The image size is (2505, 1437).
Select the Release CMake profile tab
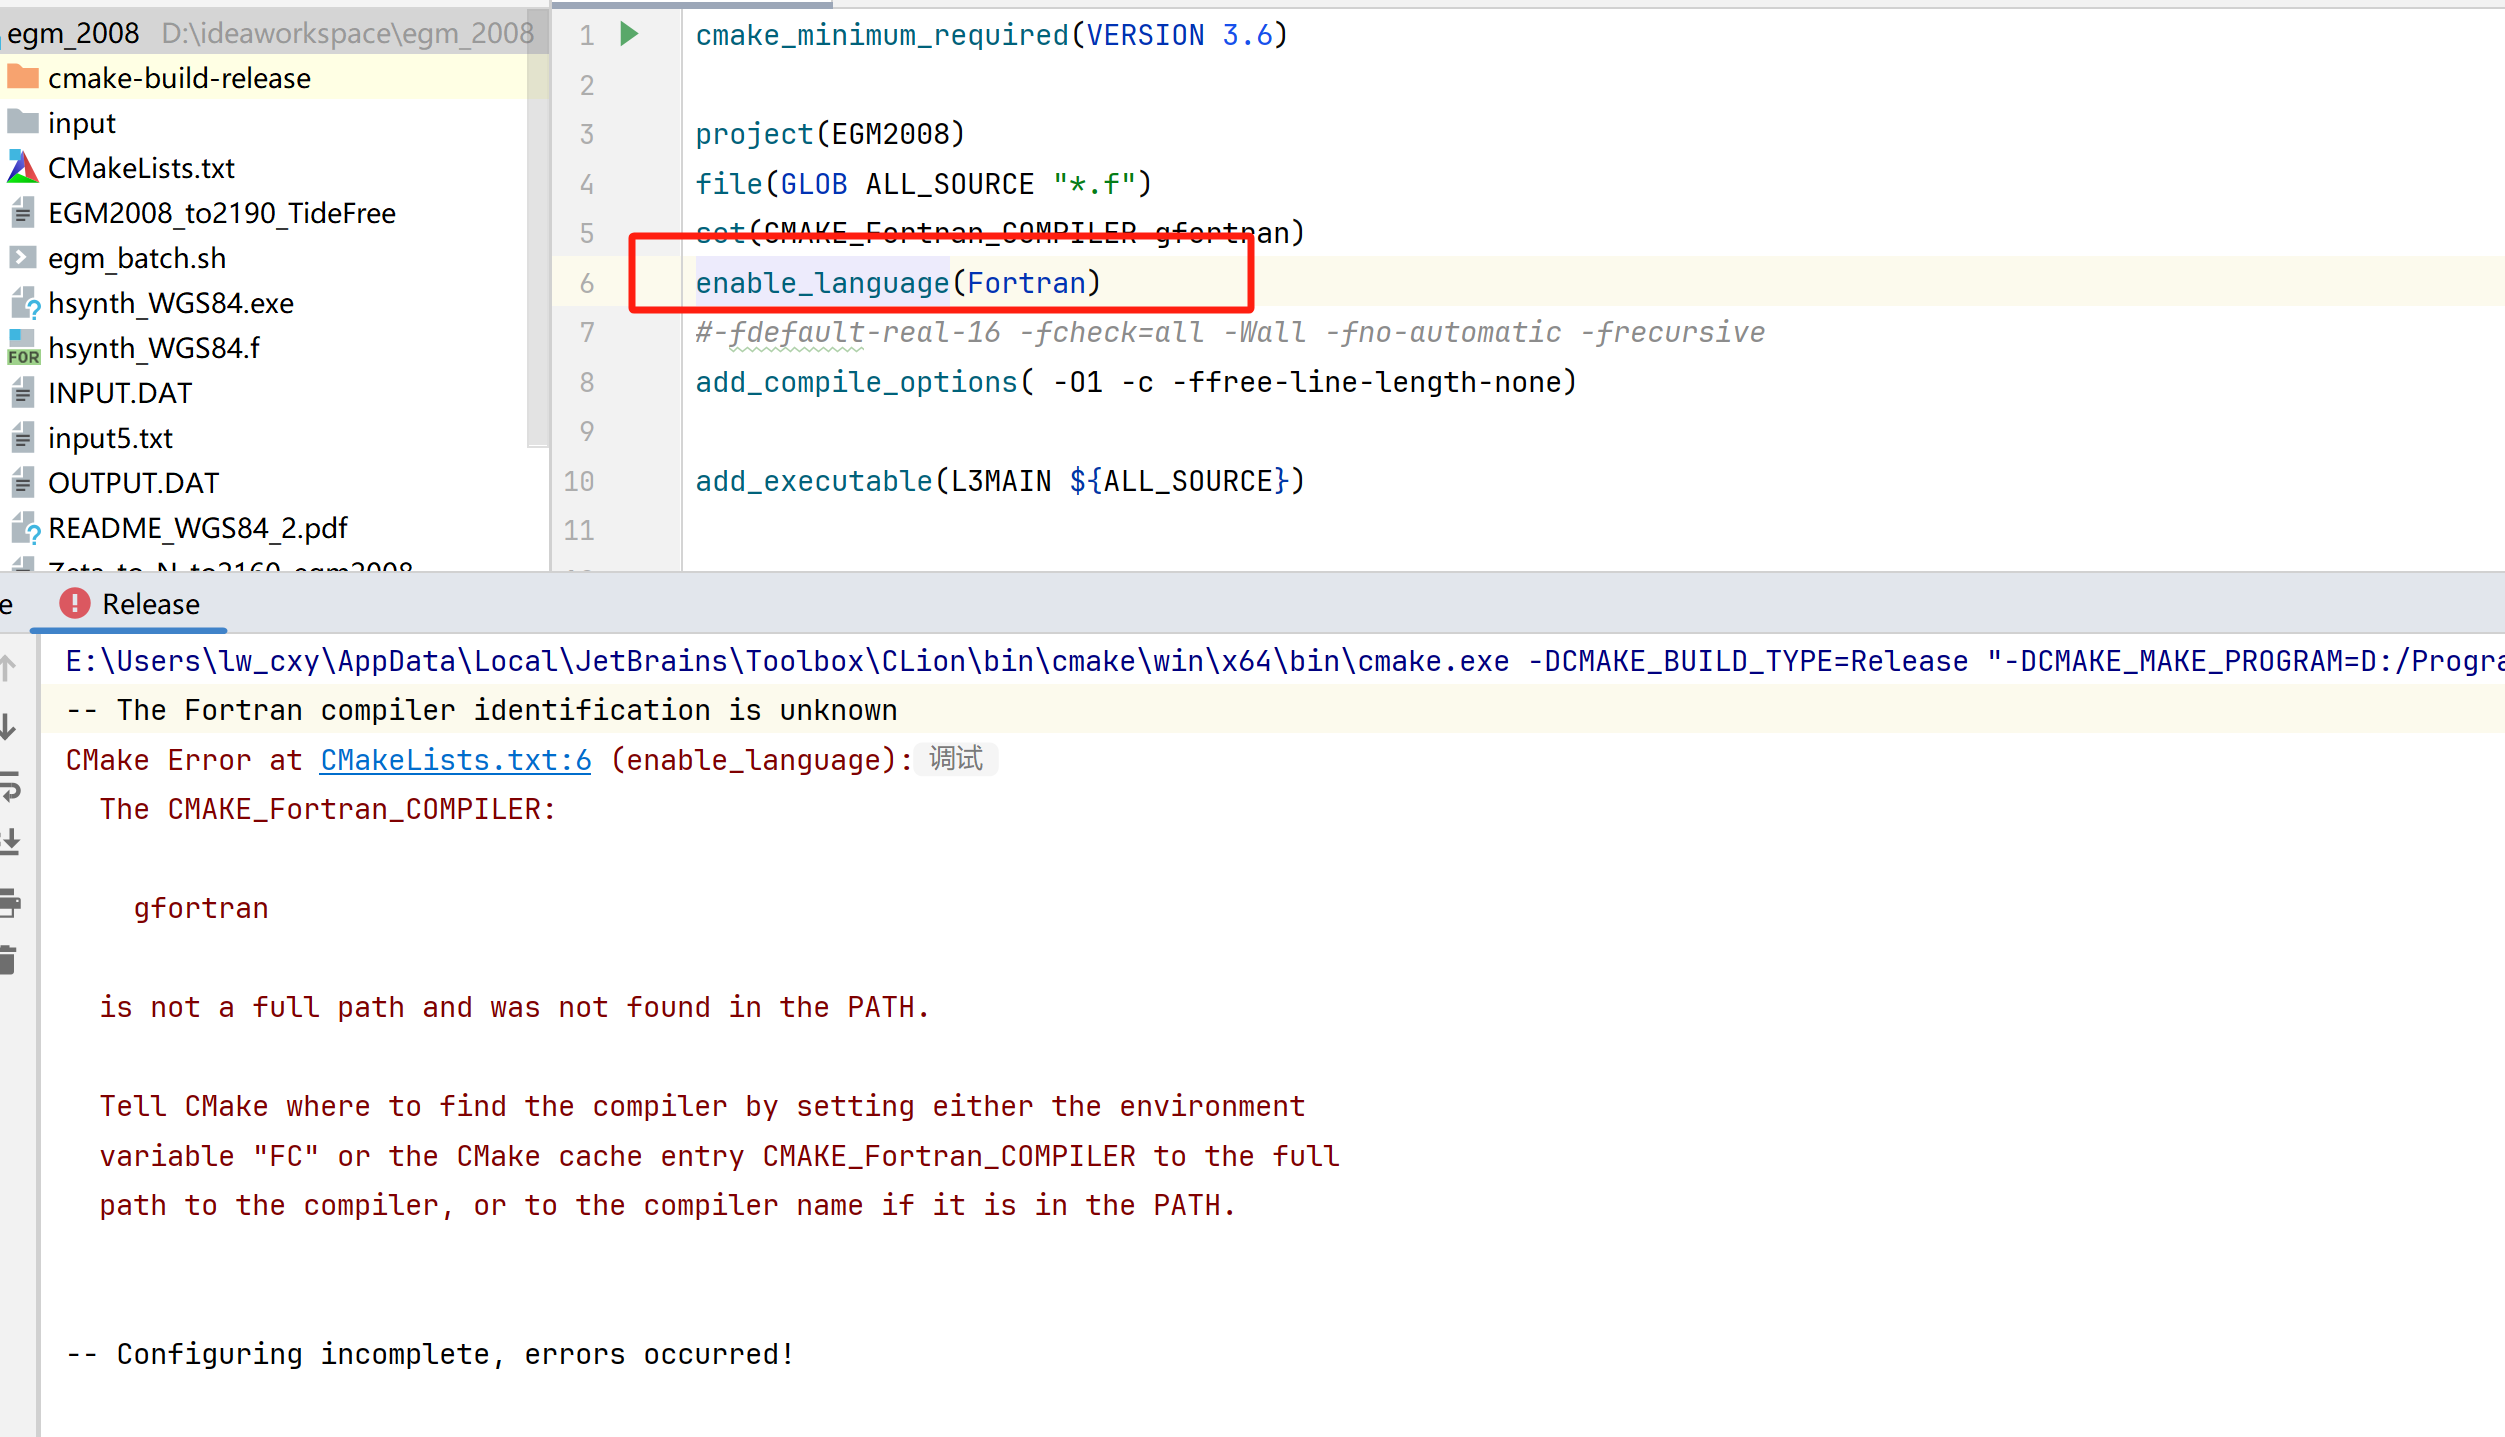[150, 604]
